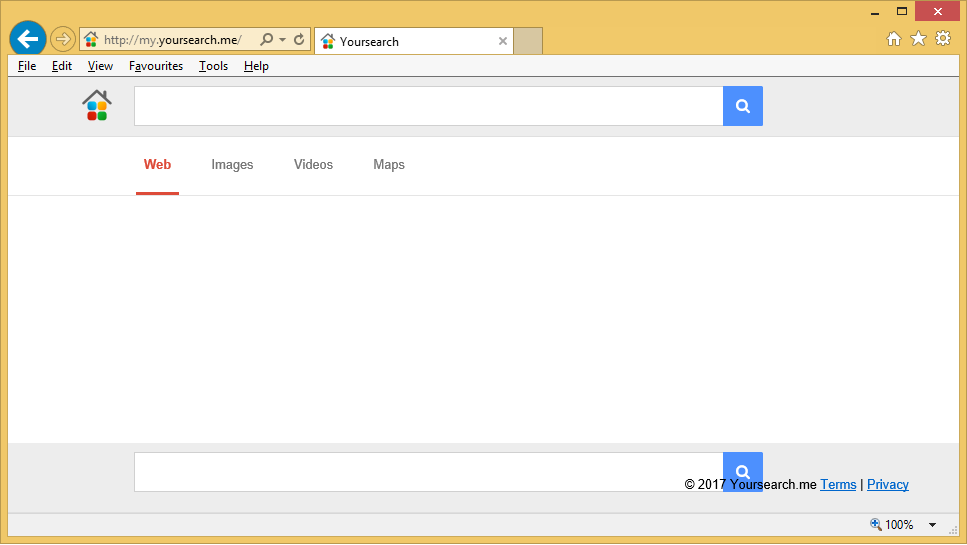Screen dimensions: 967x545
Task: Select the Yoursearch browser tab
Action: (x=414, y=41)
